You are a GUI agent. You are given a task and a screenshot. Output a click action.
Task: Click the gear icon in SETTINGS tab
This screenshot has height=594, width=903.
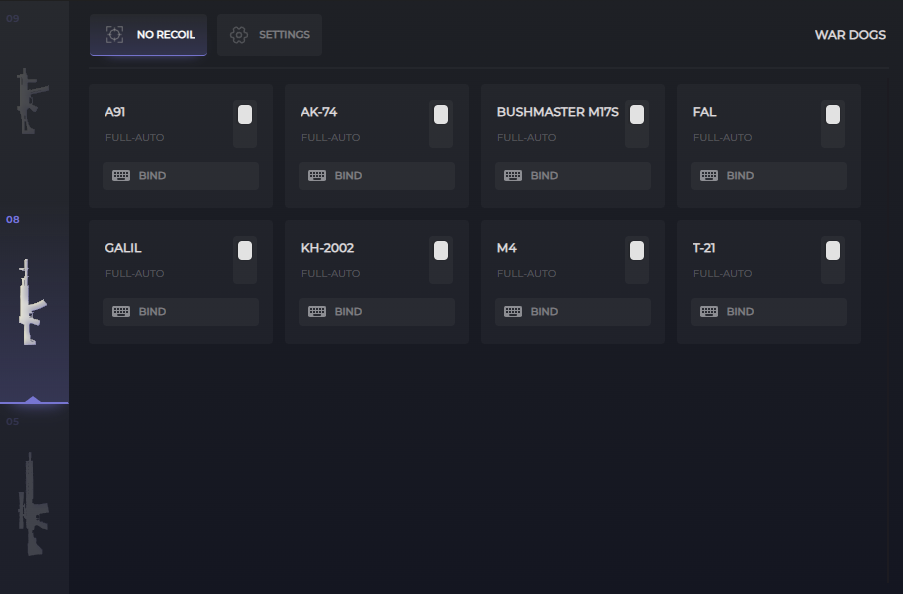tap(239, 35)
